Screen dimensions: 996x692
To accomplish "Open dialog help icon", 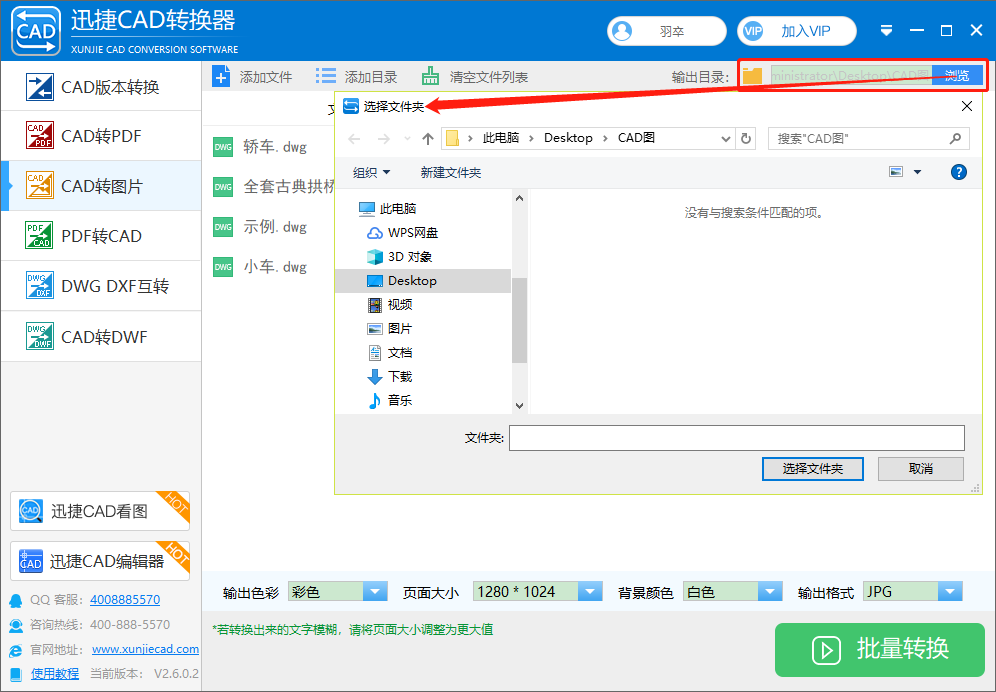I will coord(959,172).
